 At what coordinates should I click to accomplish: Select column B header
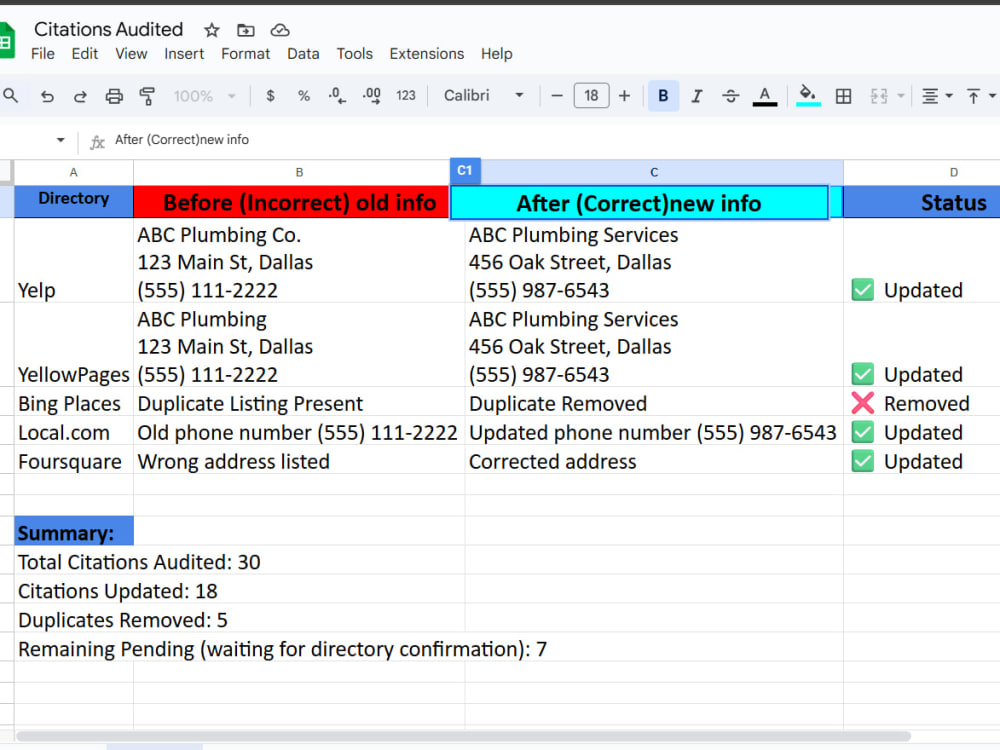(299, 172)
